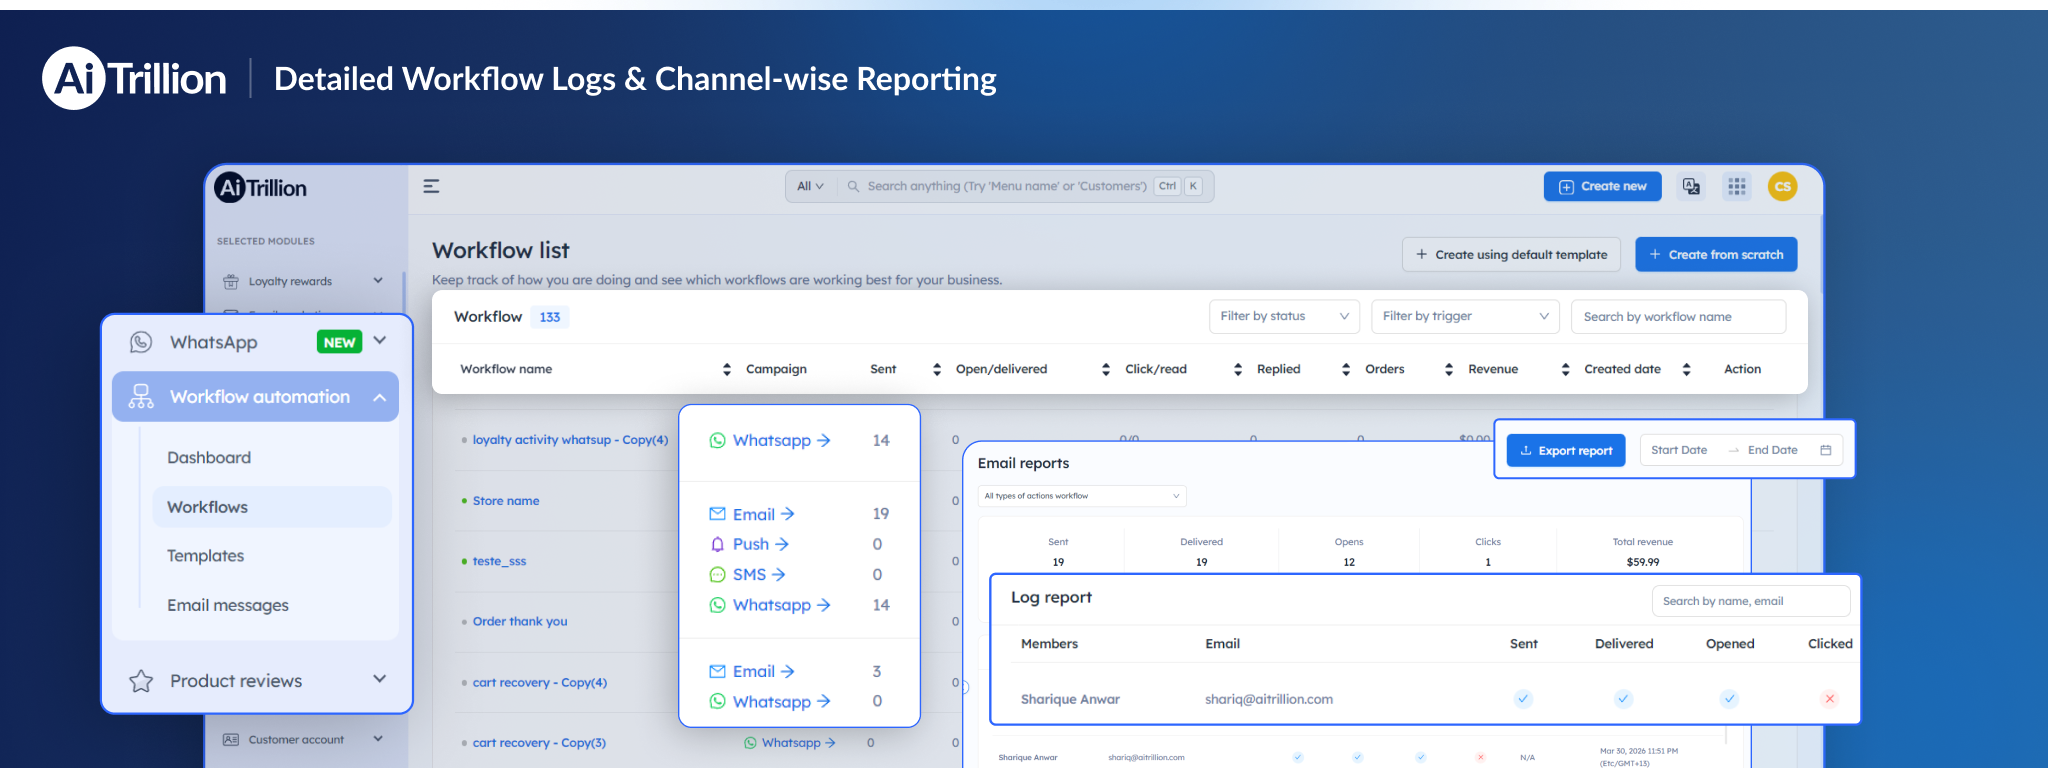
Task: Sort by Created date column arrows
Action: [x=1687, y=369]
